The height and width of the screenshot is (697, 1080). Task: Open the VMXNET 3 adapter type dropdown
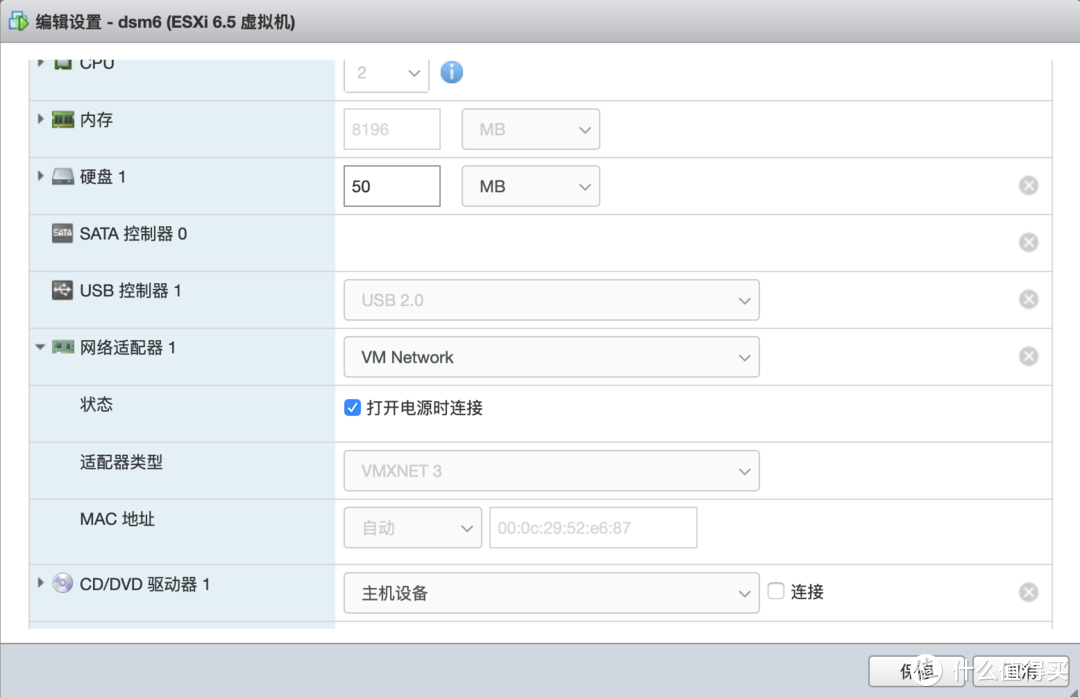tap(552, 470)
